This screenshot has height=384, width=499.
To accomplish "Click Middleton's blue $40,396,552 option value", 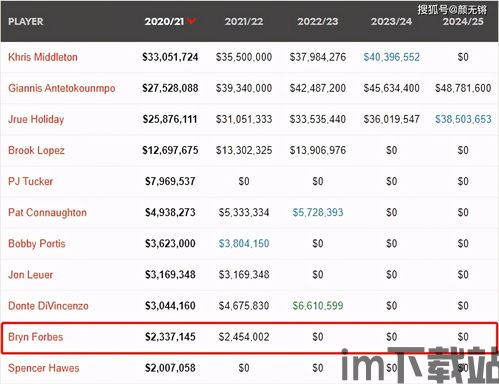I will click(391, 57).
